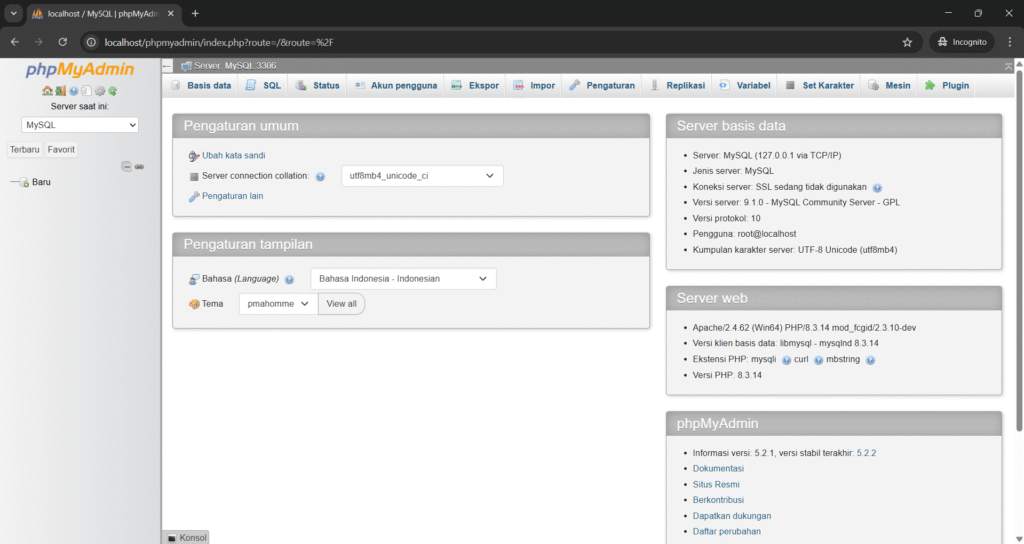Screen dimensions: 1024x544
Task: Open the Status tab
Action: [x=317, y=86]
